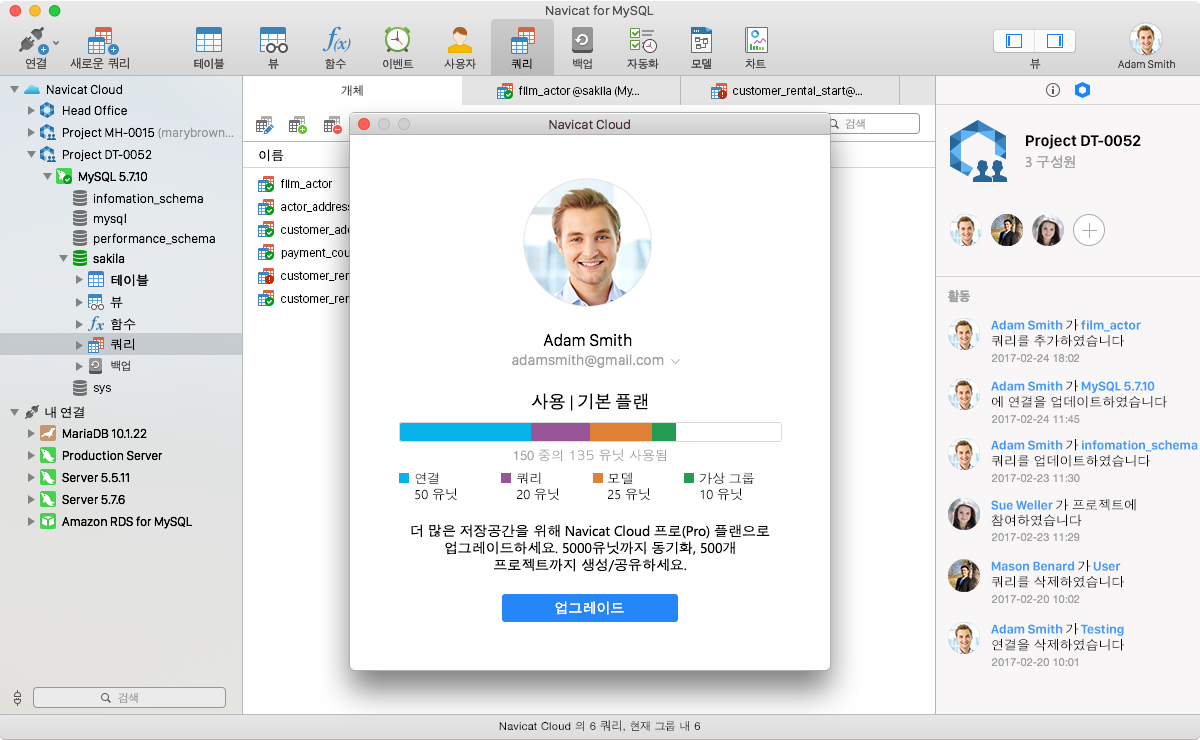Click the storage usage progress bar
Image resolution: width=1200 pixels, height=740 pixels.
pos(589,432)
